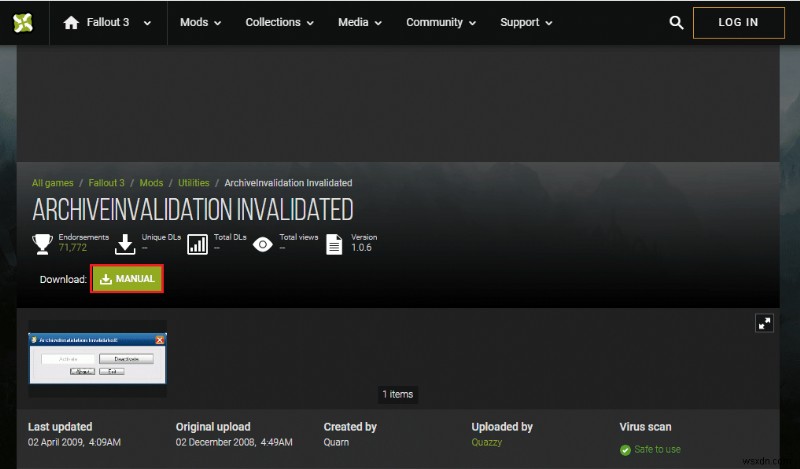Screen dimensions: 800x469
Task: Open the ArchiveInvalidation screenshot thumbnail
Action: click(x=97, y=358)
